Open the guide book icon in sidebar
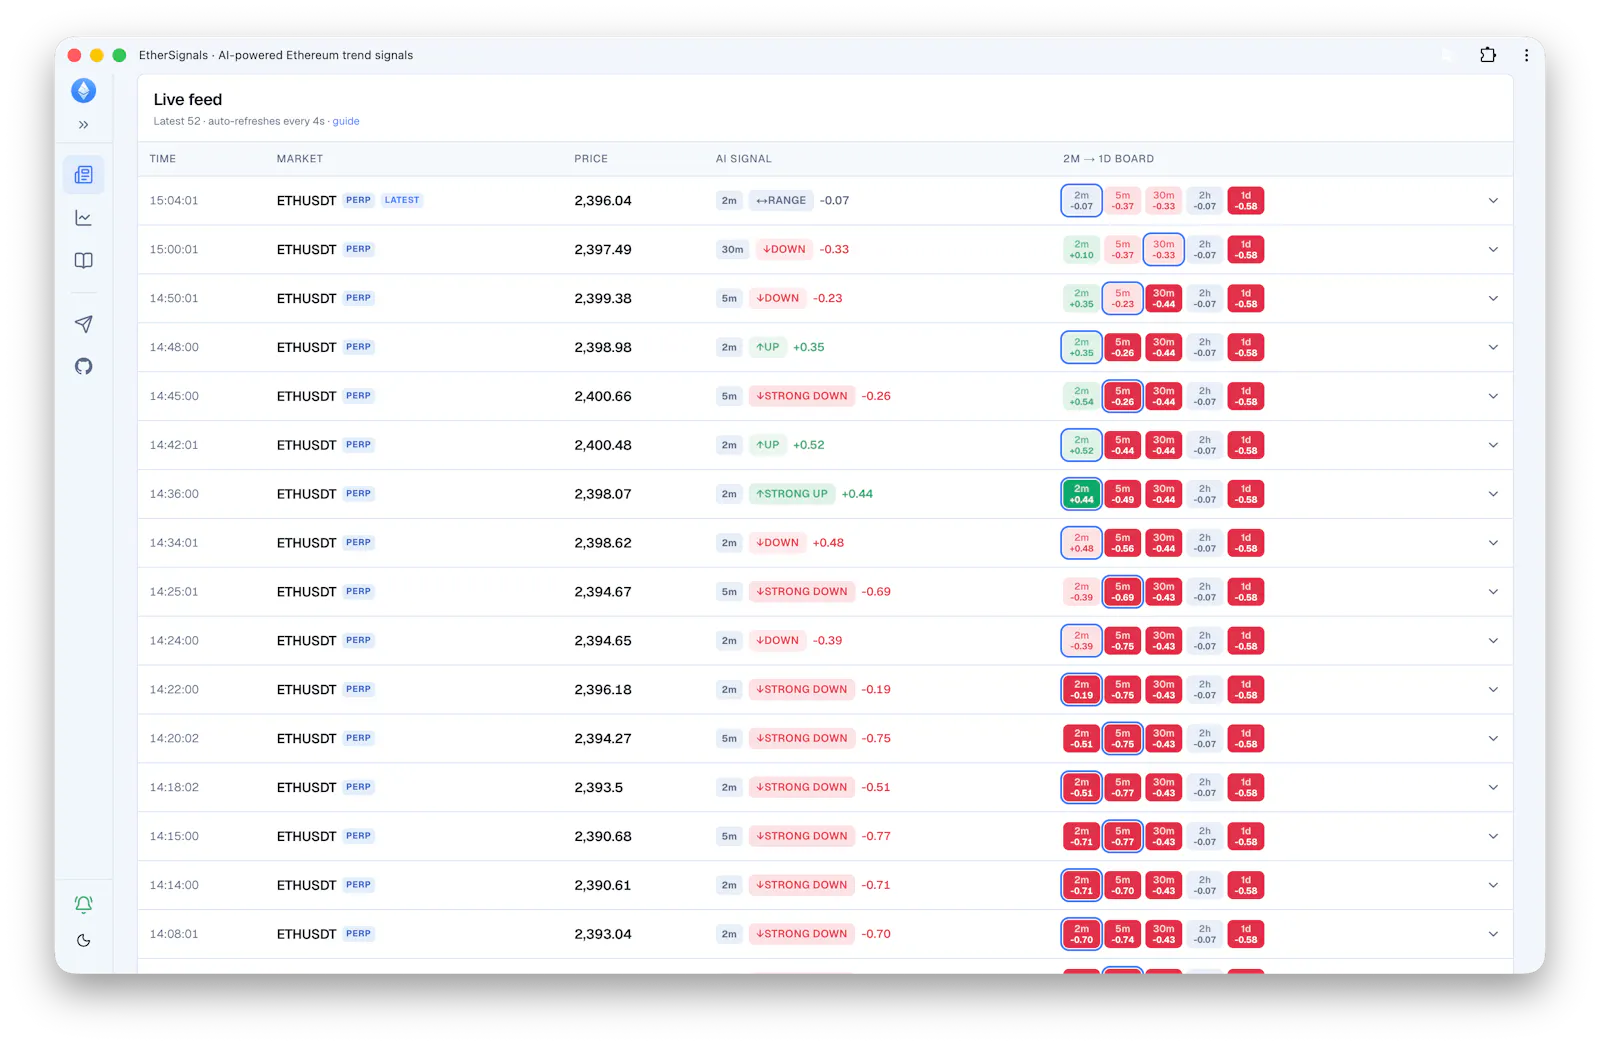The width and height of the screenshot is (1600, 1046). [84, 261]
